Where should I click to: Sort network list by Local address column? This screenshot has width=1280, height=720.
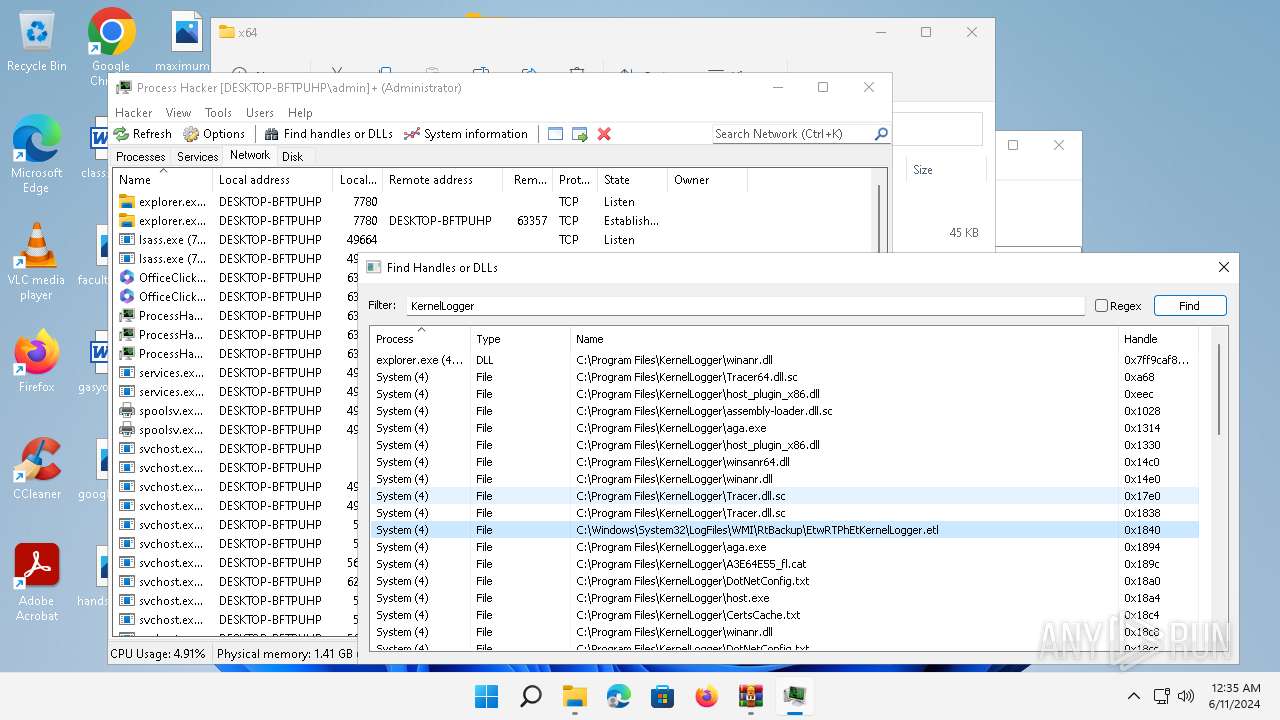click(x=273, y=180)
